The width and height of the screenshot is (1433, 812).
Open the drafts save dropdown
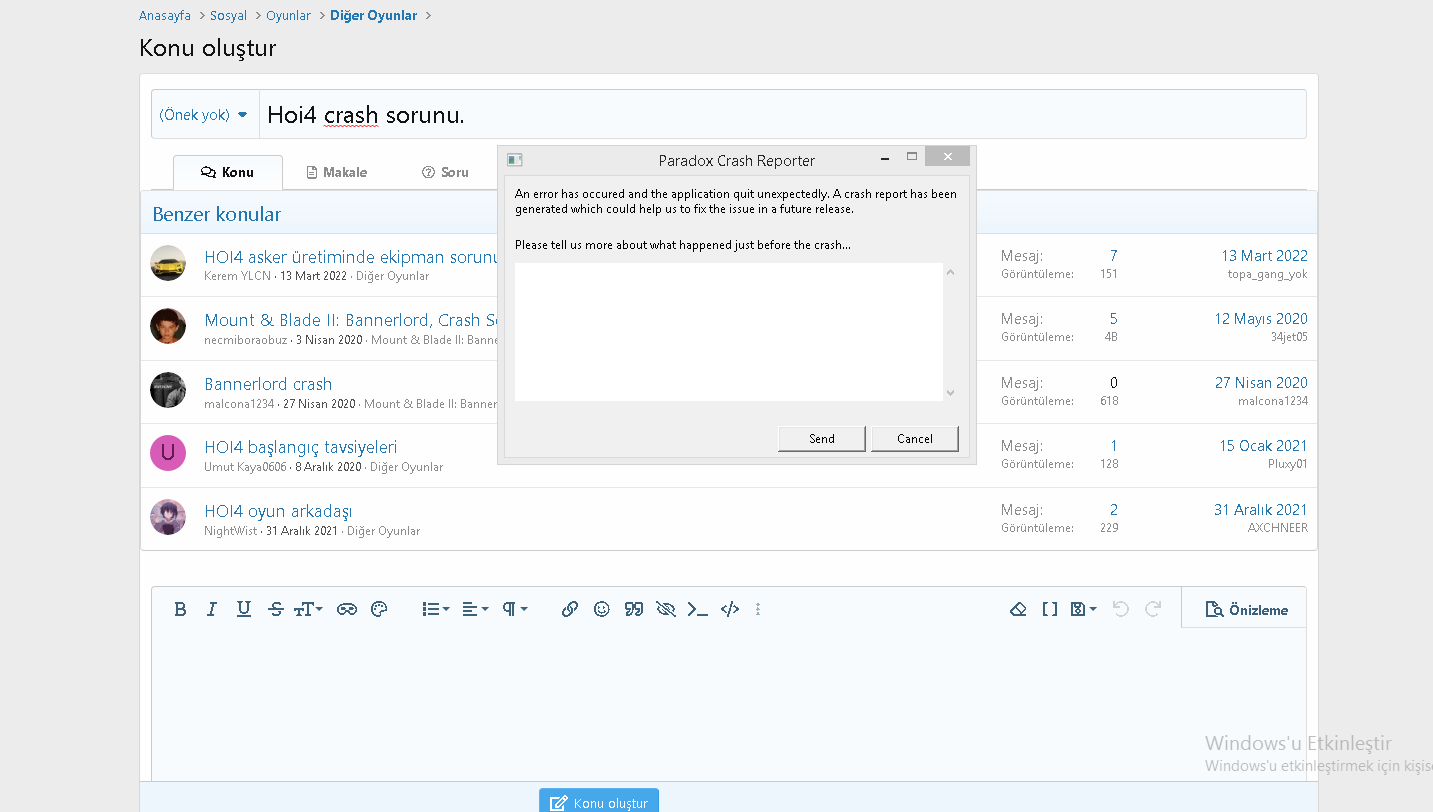[1084, 609]
